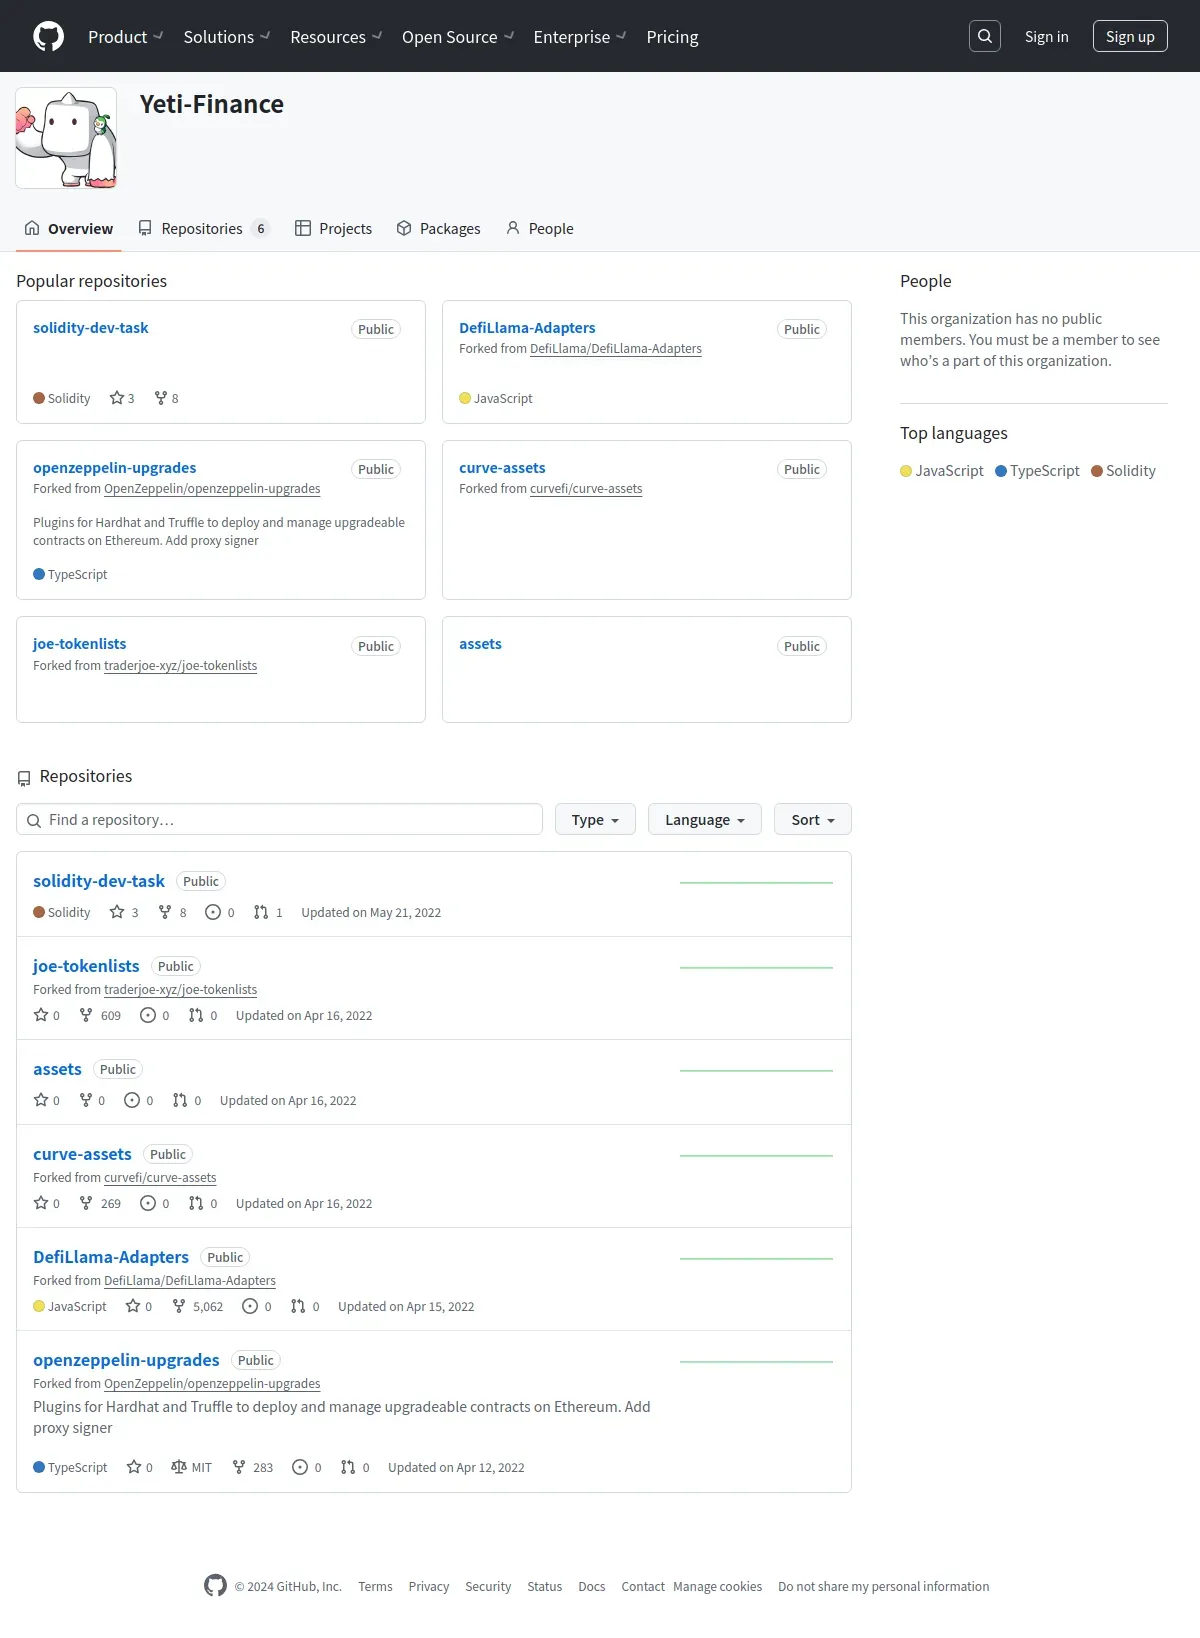This screenshot has height=1638, width=1200.
Task: Click issues icon in openzeppelin-upgrades row
Action: pyautogui.click(x=300, y=1467)
